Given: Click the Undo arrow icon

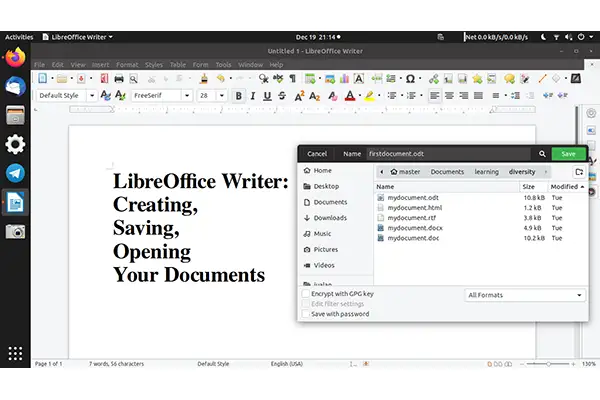Looking at the screenshot, I should 221,79.
